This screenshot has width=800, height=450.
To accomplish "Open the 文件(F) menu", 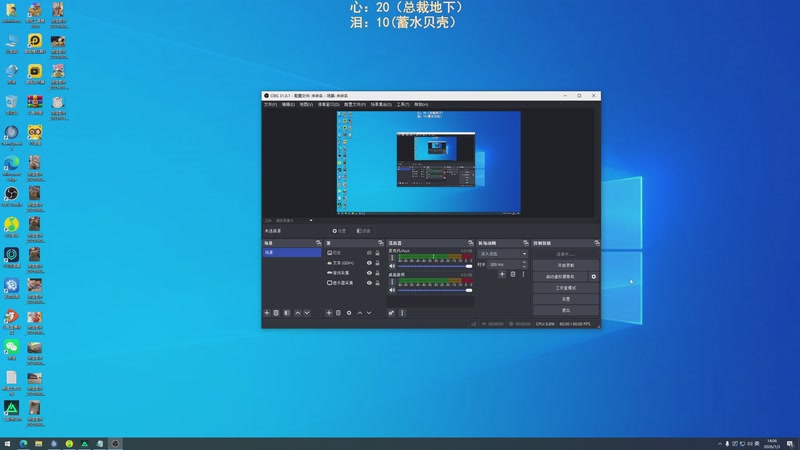I will 270,104.
